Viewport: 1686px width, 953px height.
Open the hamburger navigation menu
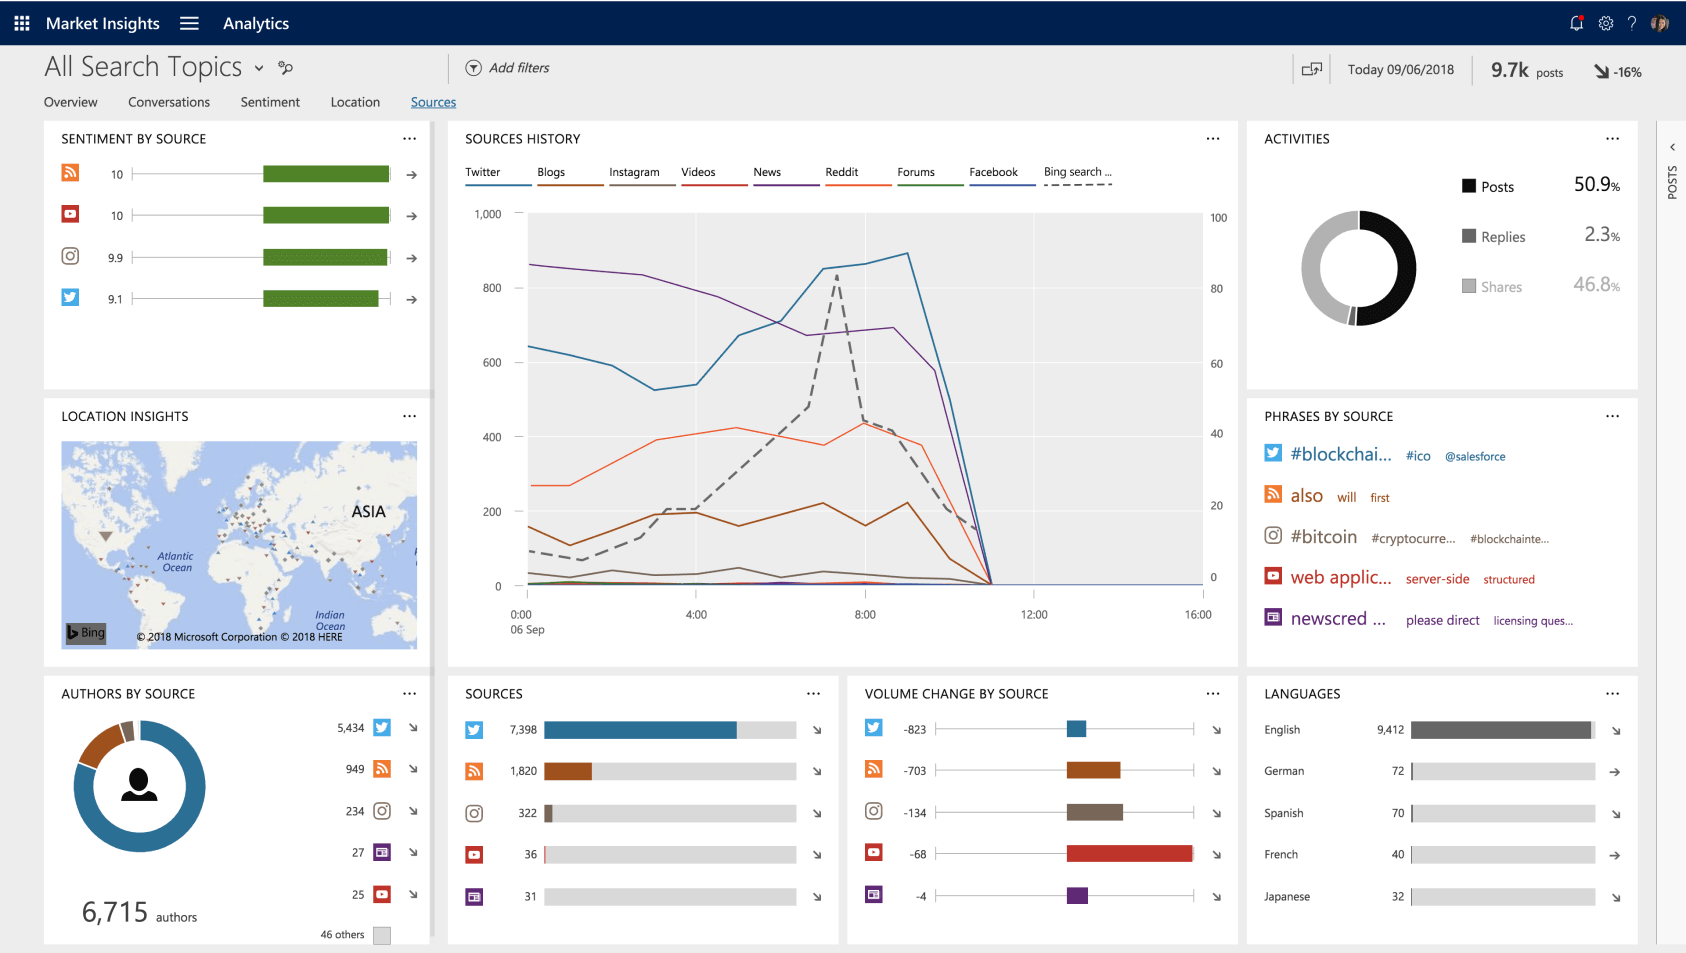[x=189, y=23]
